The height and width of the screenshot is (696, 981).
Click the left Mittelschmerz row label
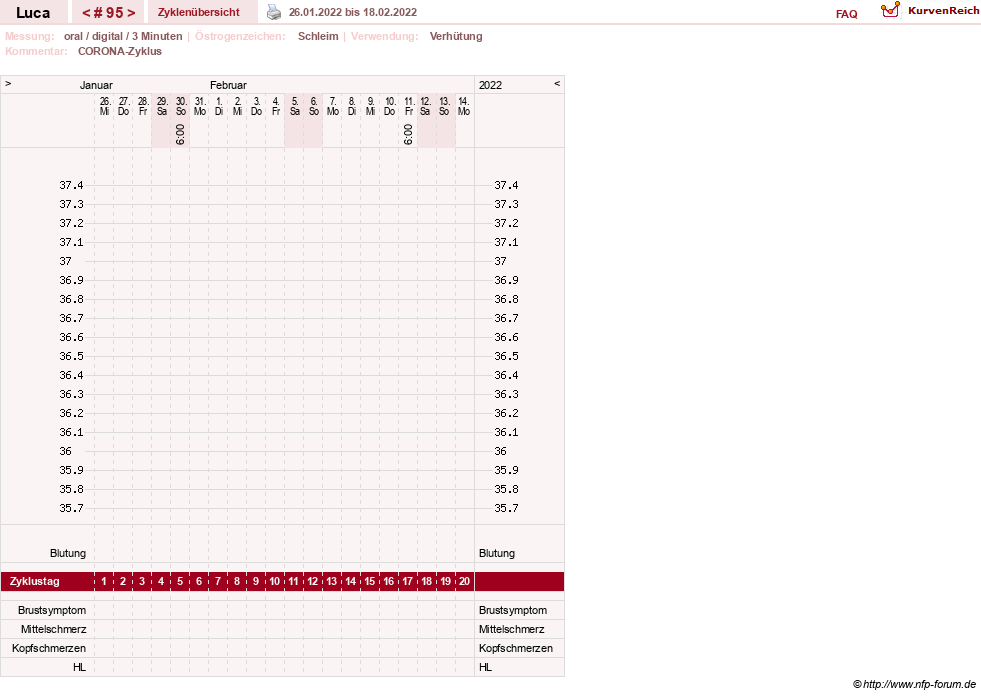(x=53, y=629)
